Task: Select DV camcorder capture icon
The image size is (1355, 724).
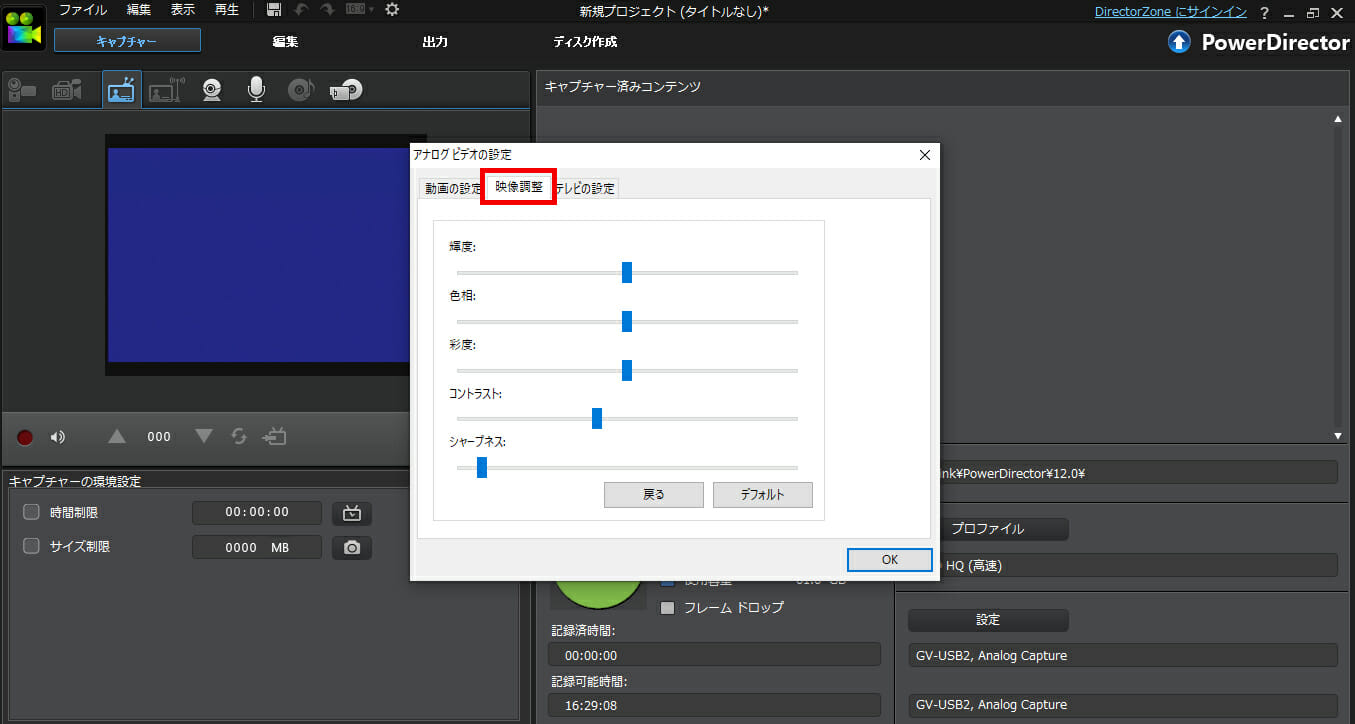Action: click(22, 90)
